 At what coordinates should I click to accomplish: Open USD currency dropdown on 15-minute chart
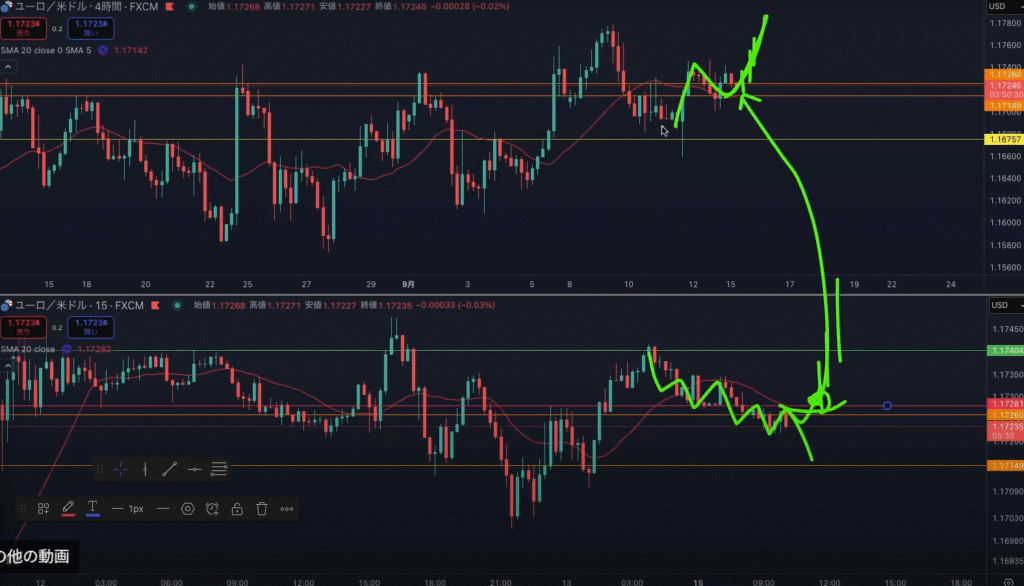1006,305
